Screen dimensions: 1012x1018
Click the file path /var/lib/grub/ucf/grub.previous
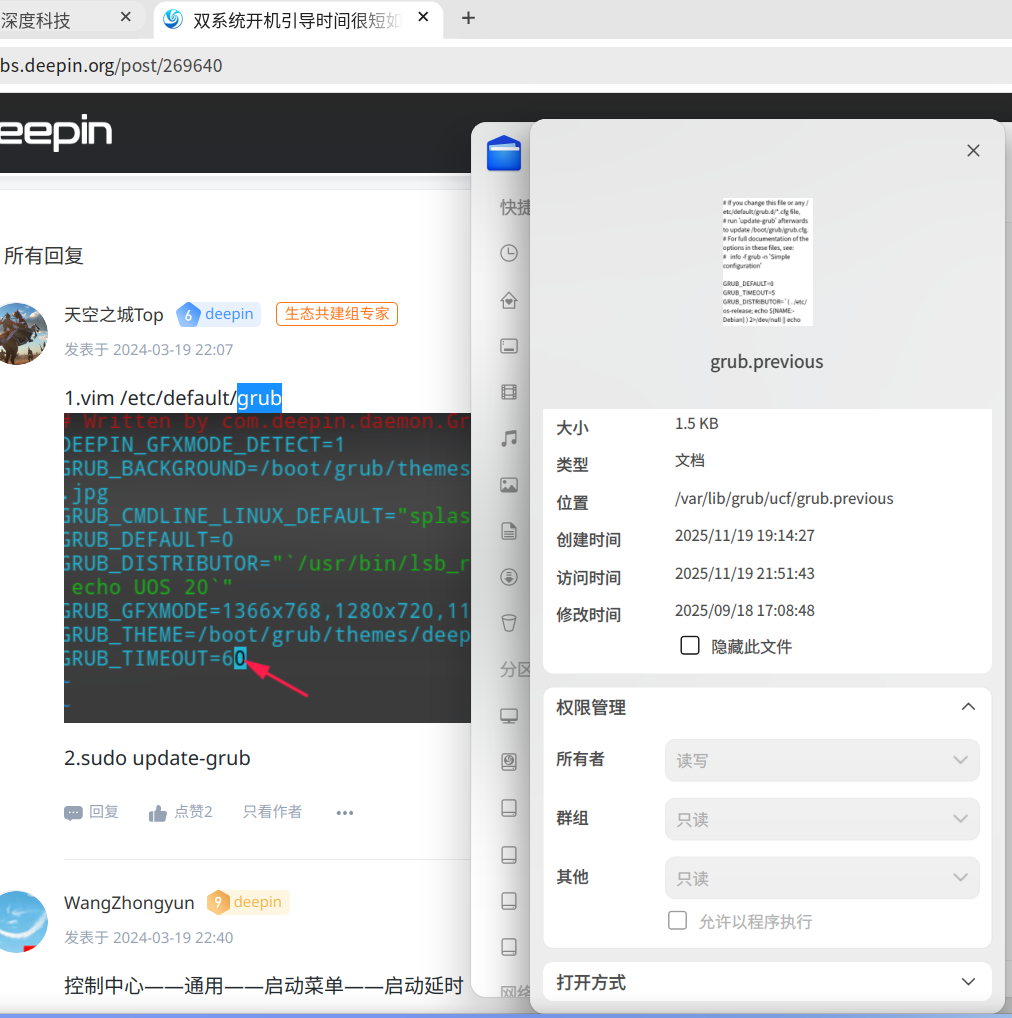click(x=784, y=499)
